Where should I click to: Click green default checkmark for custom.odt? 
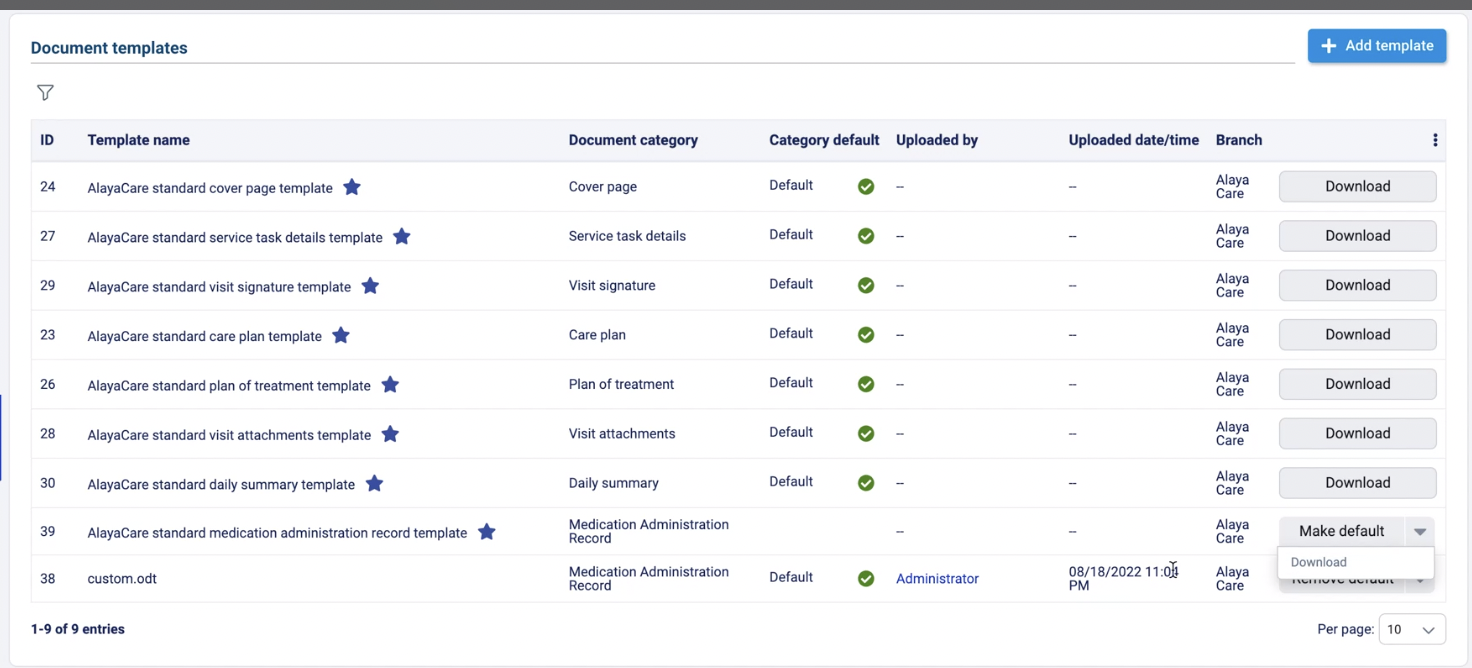click(866, 579)
